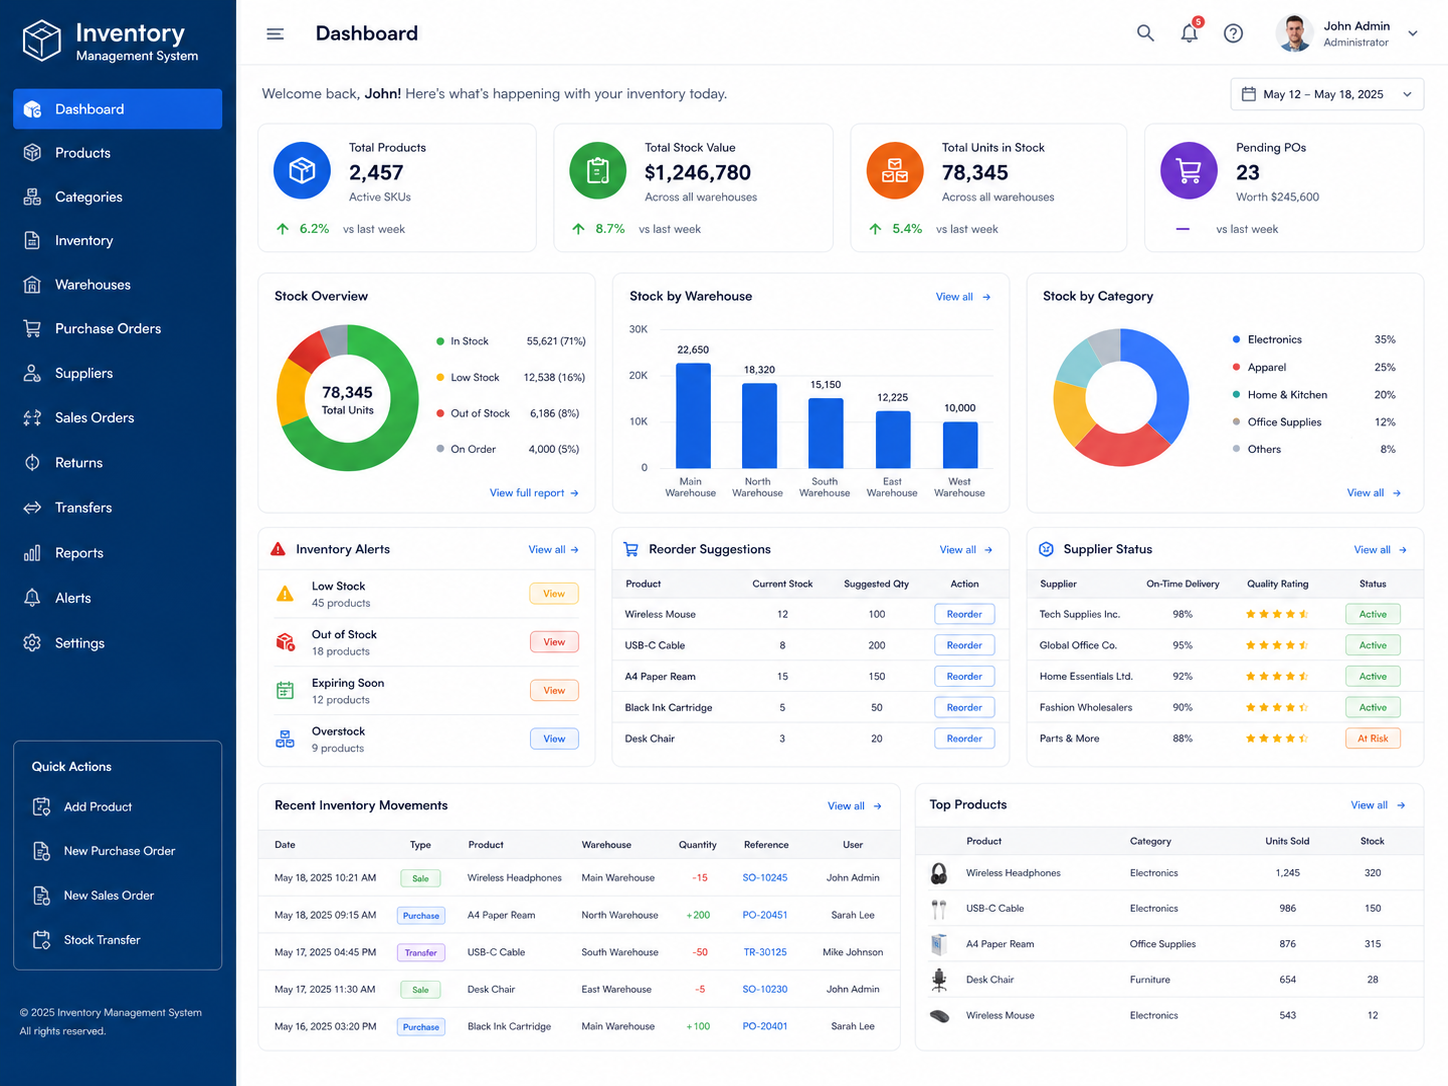
Task: Click Reorder for Wireless Mouse
Action: pos(964,615)
